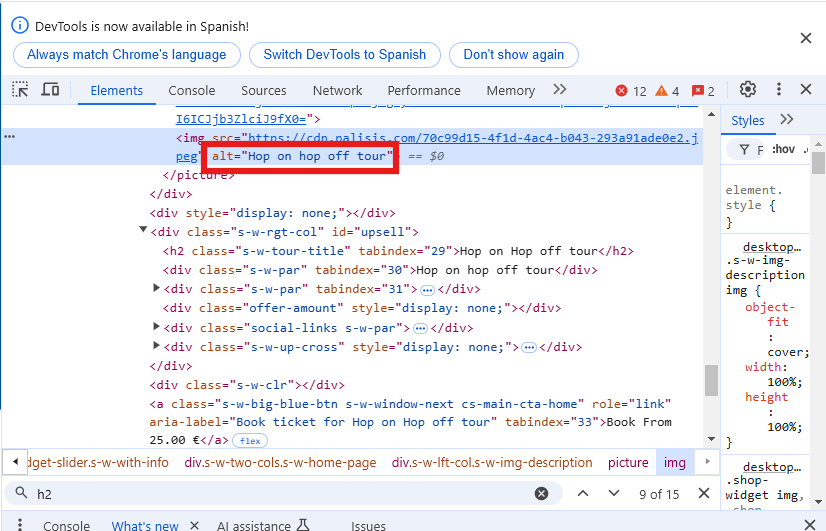Open the DevTools three-dot customize menu

(779, 90)
